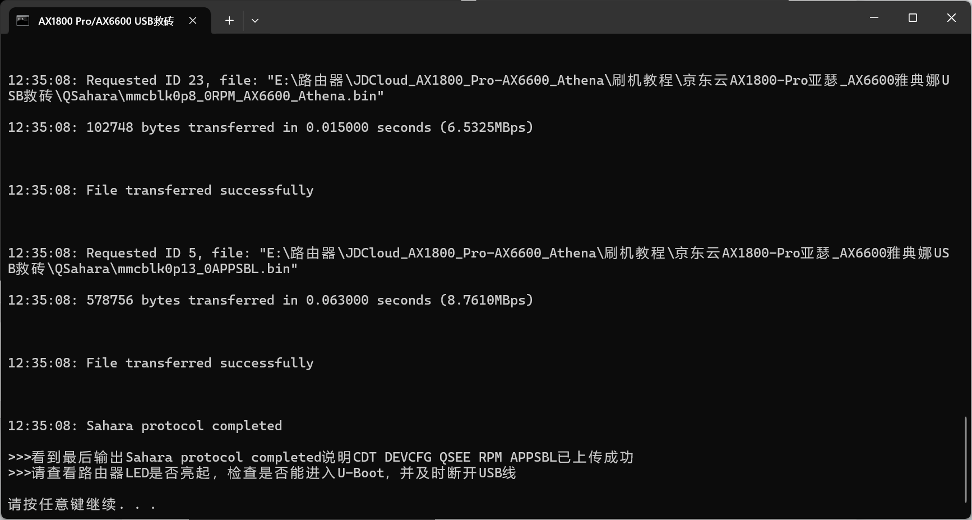Open a new terminal tab

pyautogui.click(x=229, y=20)
